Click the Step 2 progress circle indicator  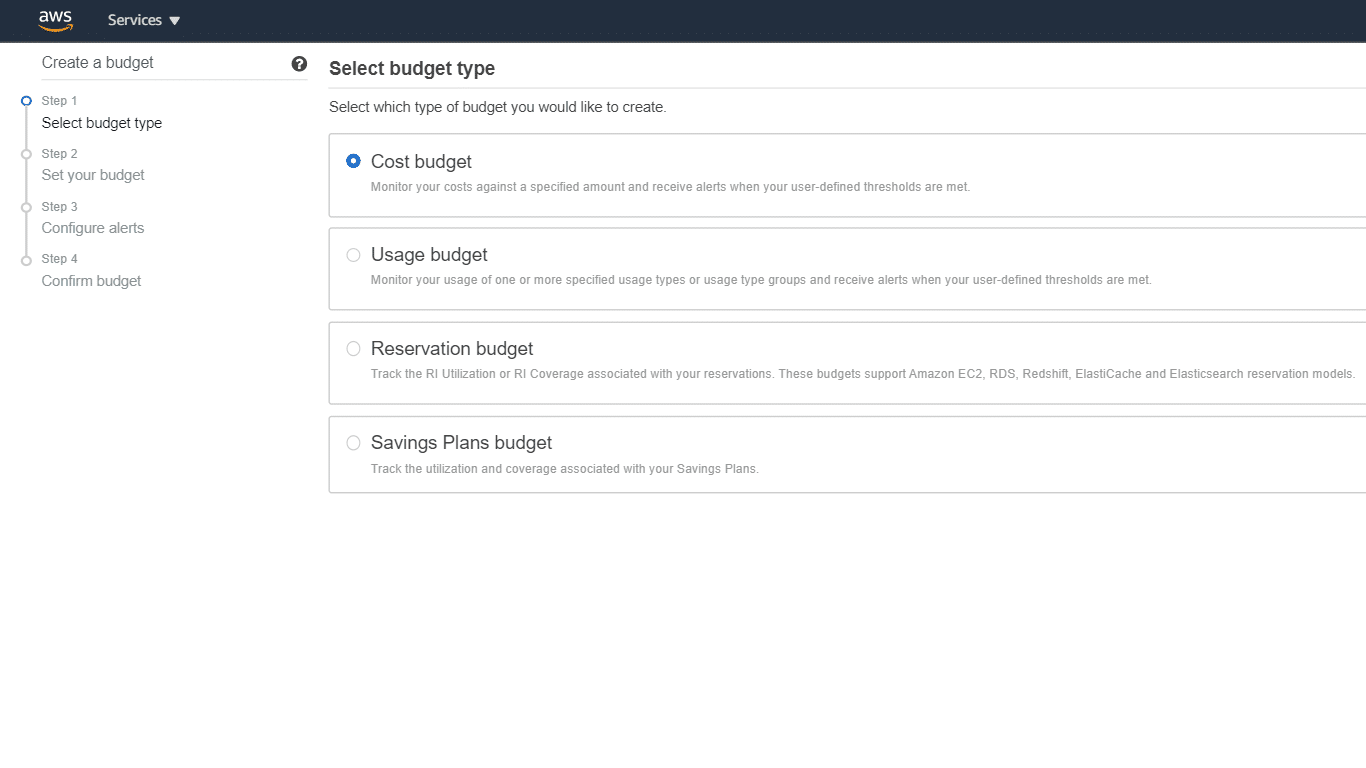click(26, 153)
